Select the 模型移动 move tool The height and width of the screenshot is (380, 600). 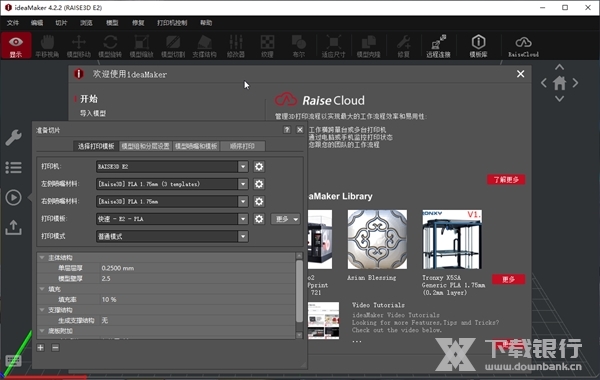point(79,46)
